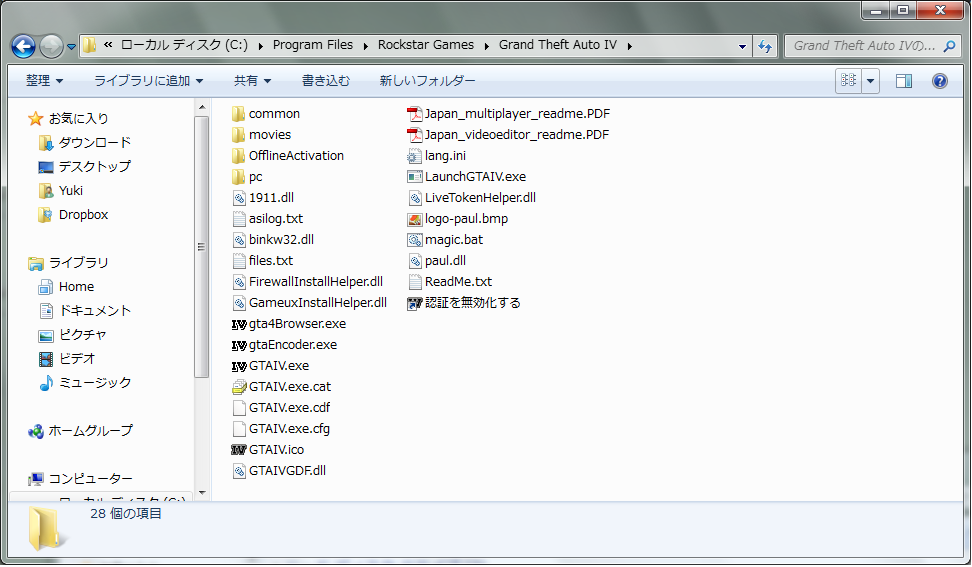Select Japan_videoeditor_readme.PDF icon
Image resolution: width=972 pixels, height=567 pixels.
pos(414,135)
